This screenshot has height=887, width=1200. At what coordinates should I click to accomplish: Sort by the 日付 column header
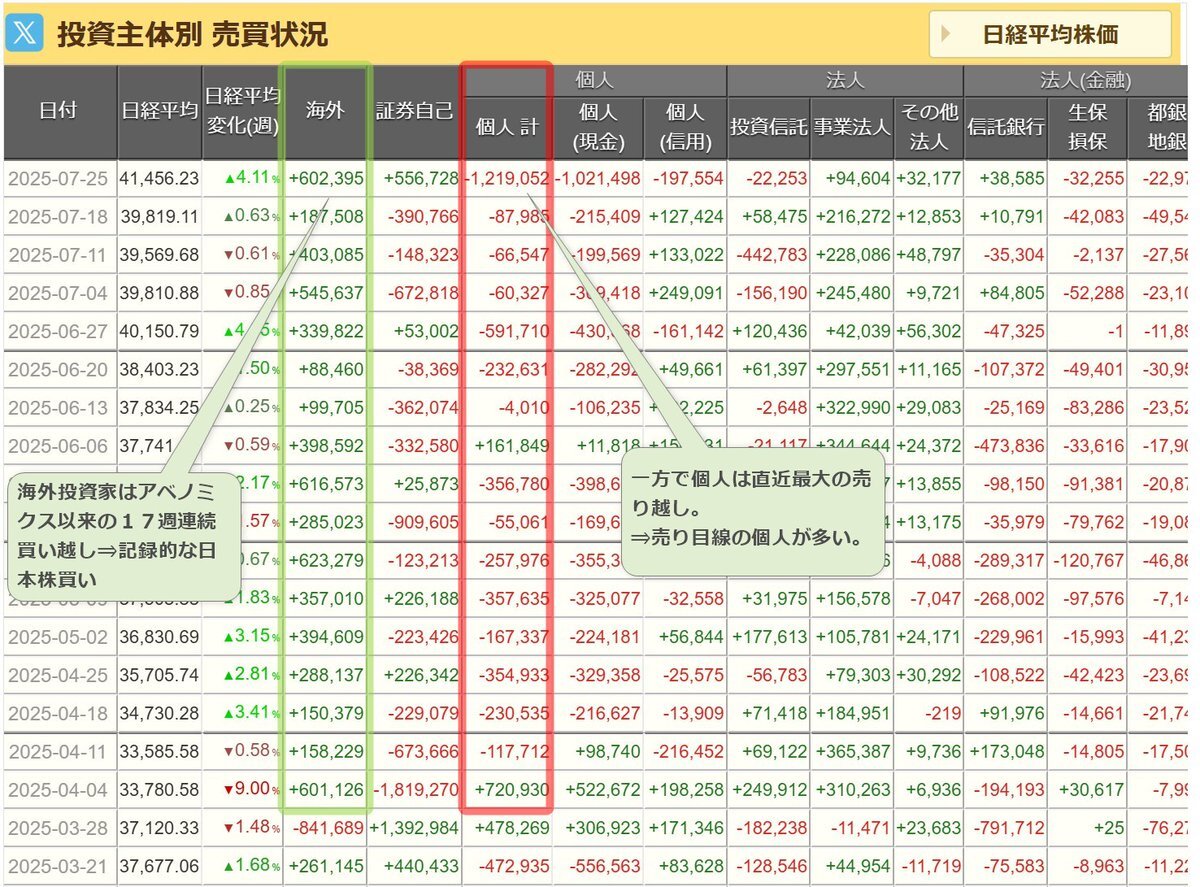59,111
